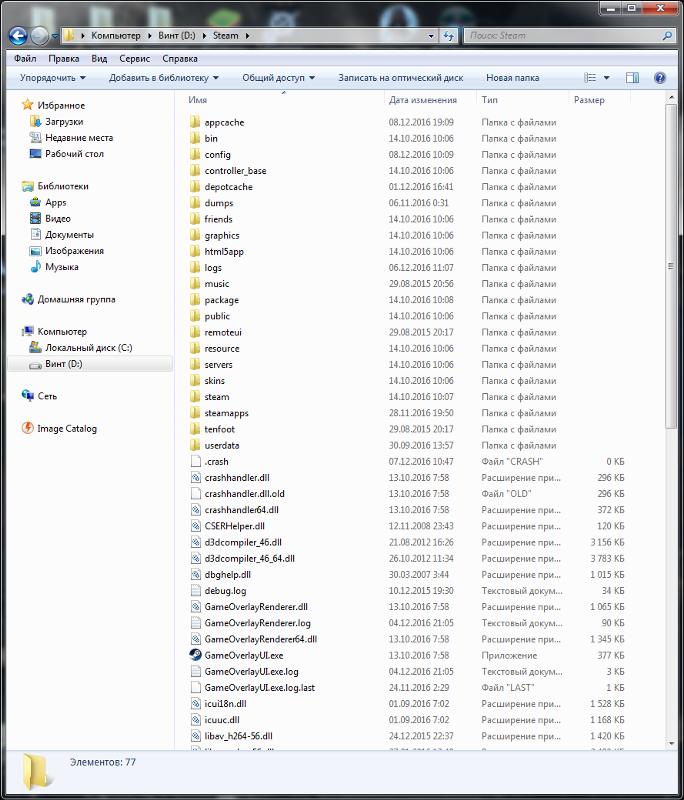Click the scrollbar up arrow

tap(671, 97)
